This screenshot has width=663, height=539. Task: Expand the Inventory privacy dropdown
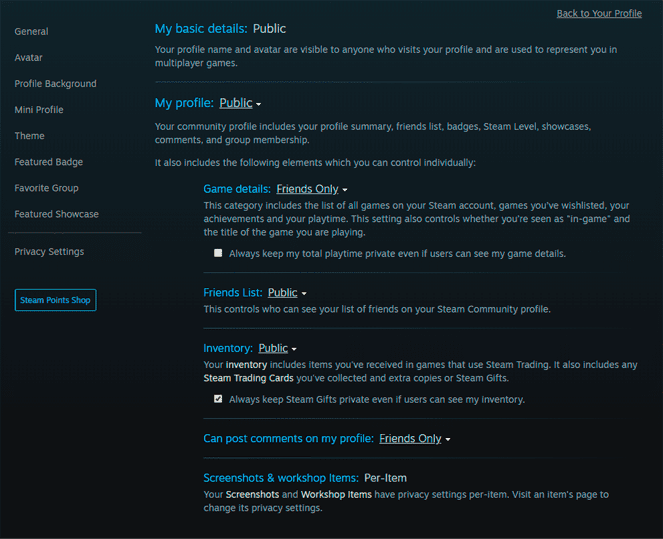tap(278, 349)
